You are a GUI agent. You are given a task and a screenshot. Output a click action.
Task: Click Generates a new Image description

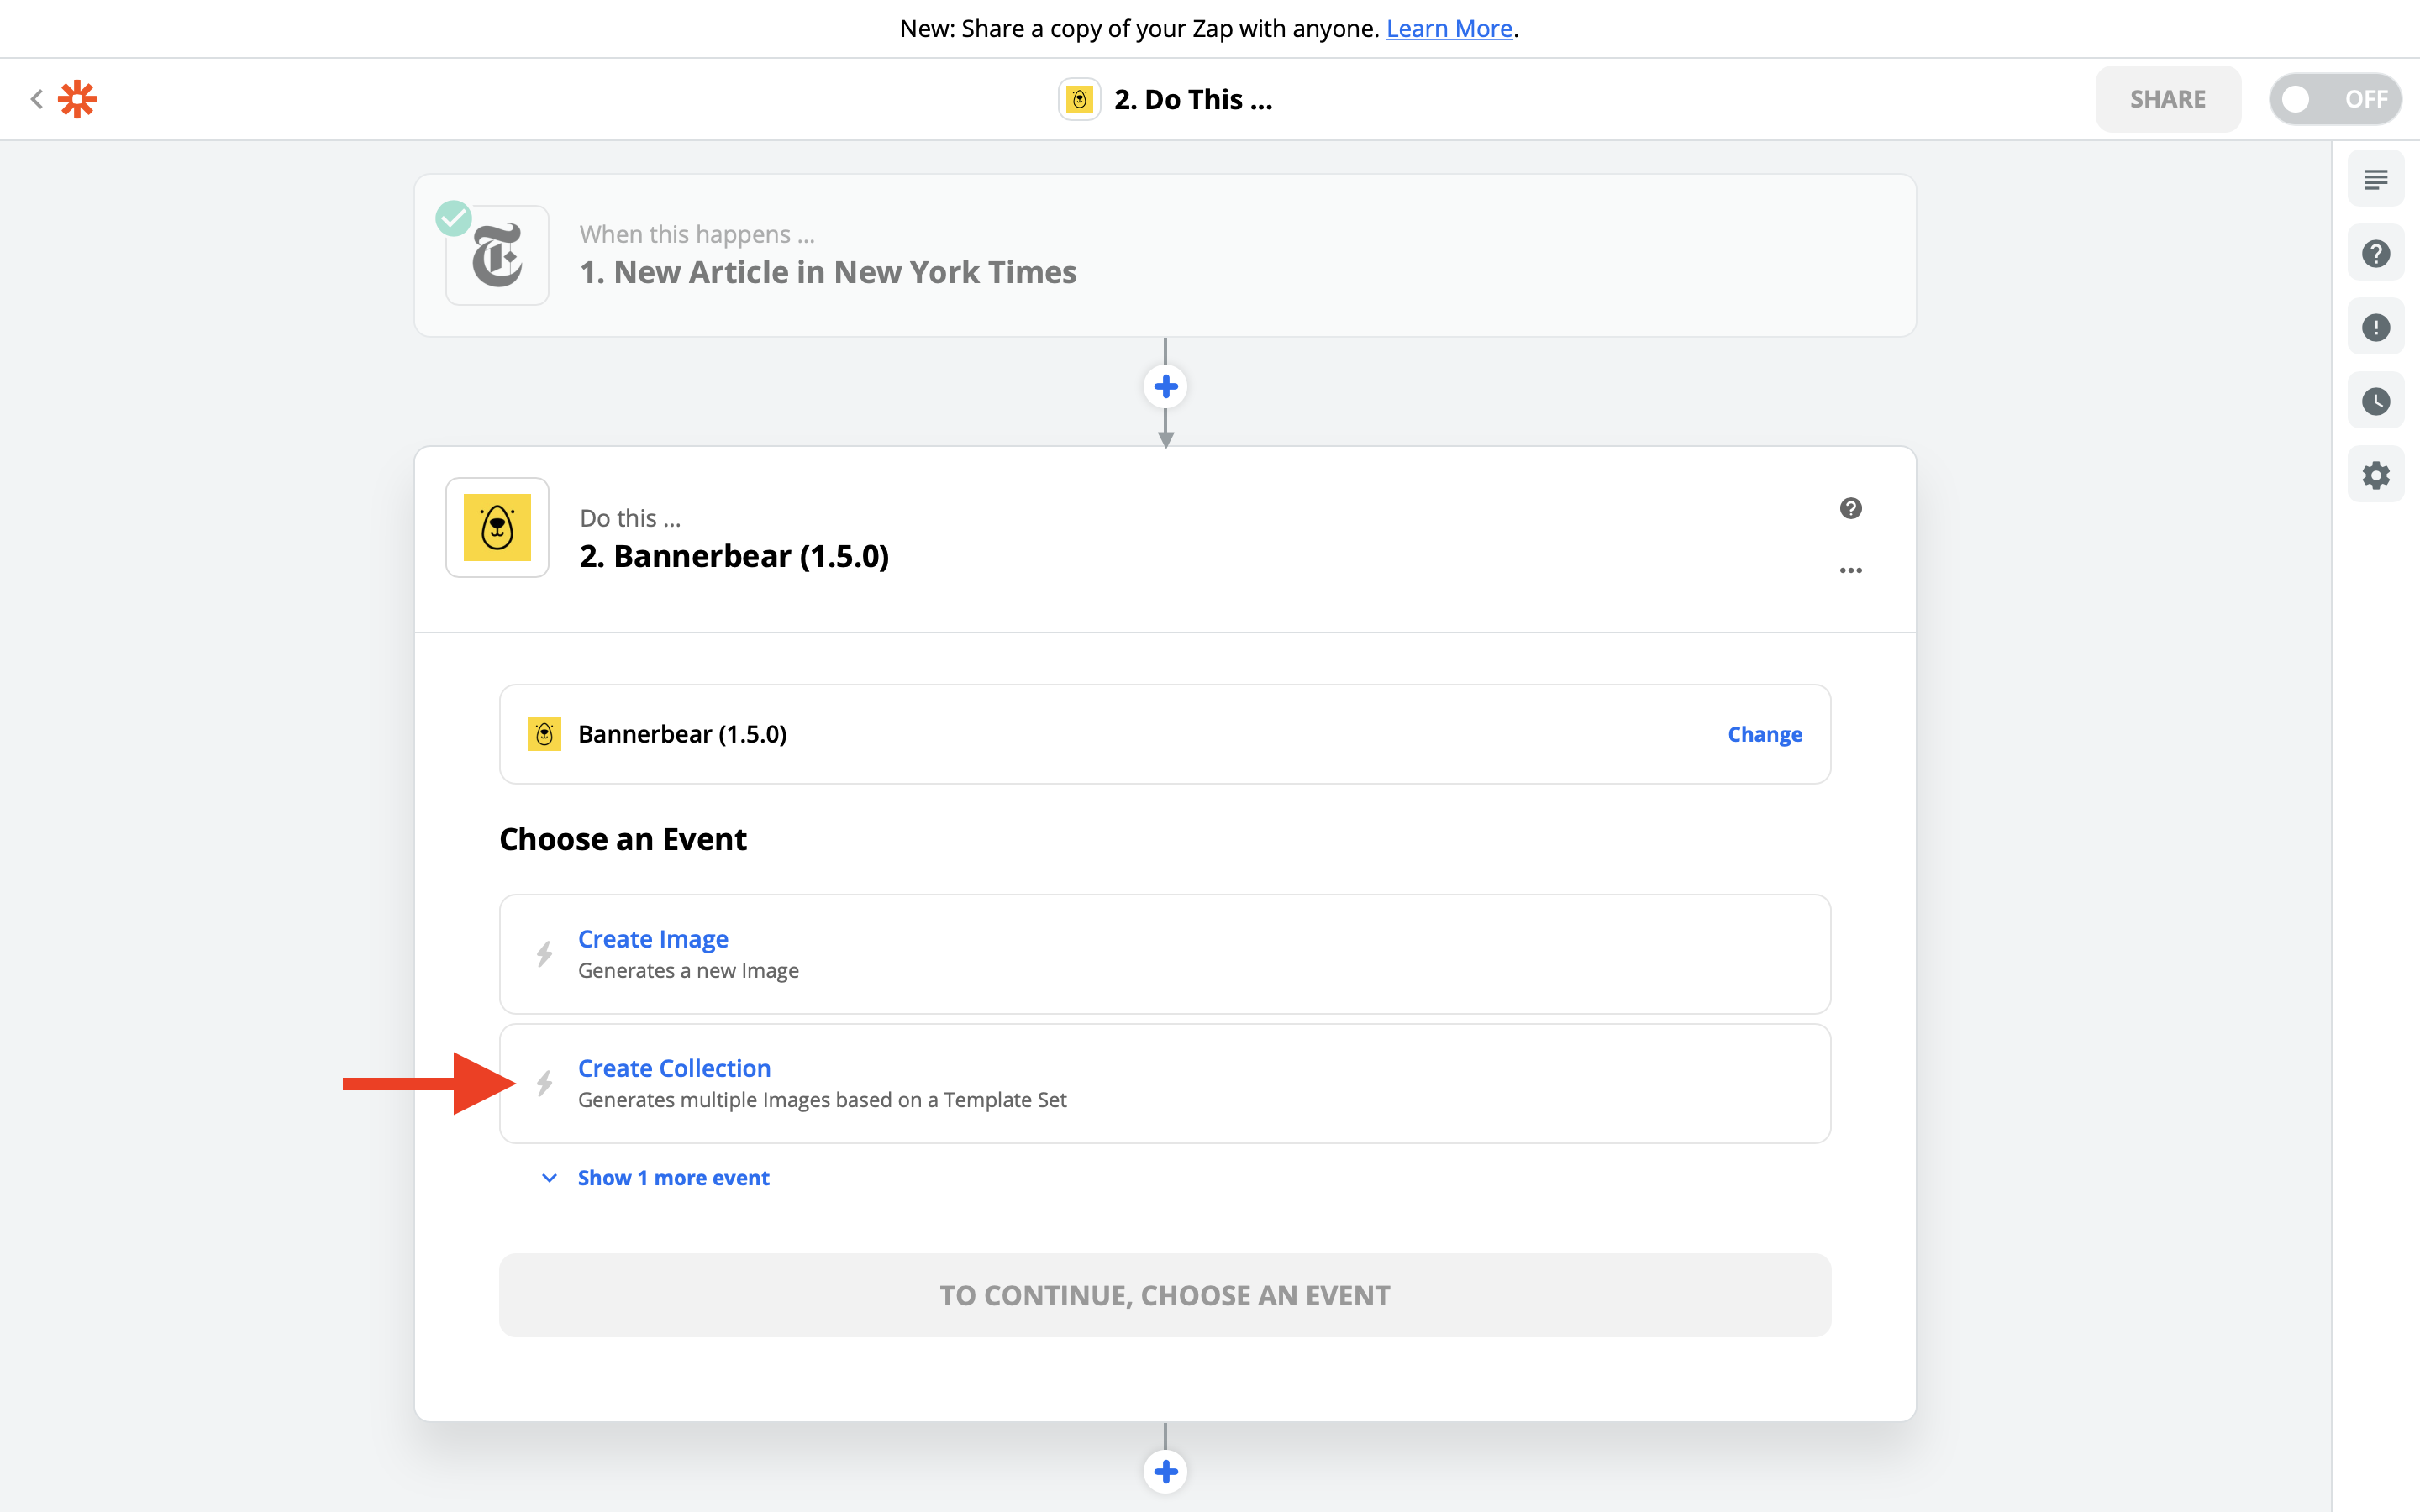(688, 971)
